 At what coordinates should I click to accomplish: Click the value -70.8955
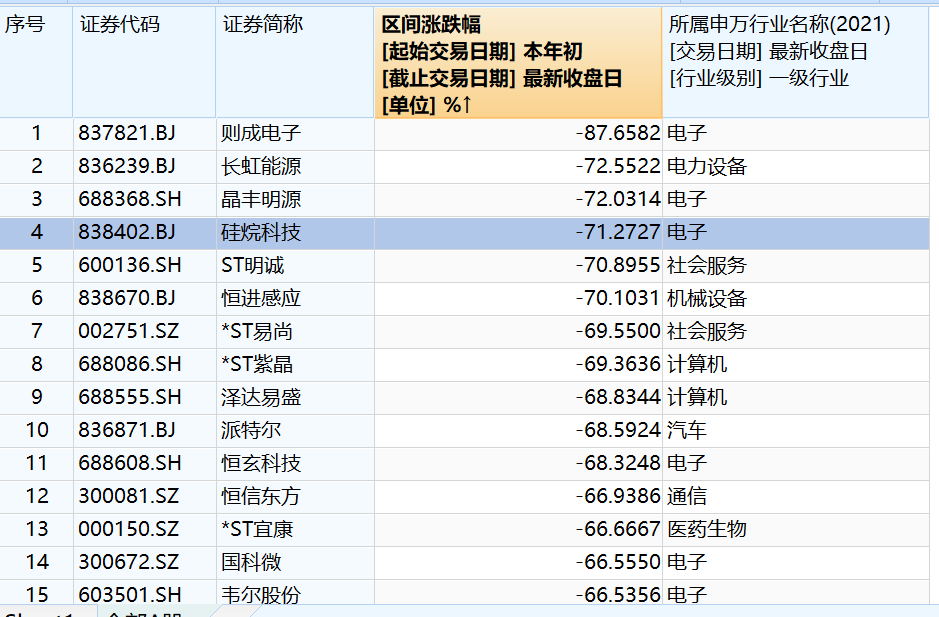click(x=618, y=265)
